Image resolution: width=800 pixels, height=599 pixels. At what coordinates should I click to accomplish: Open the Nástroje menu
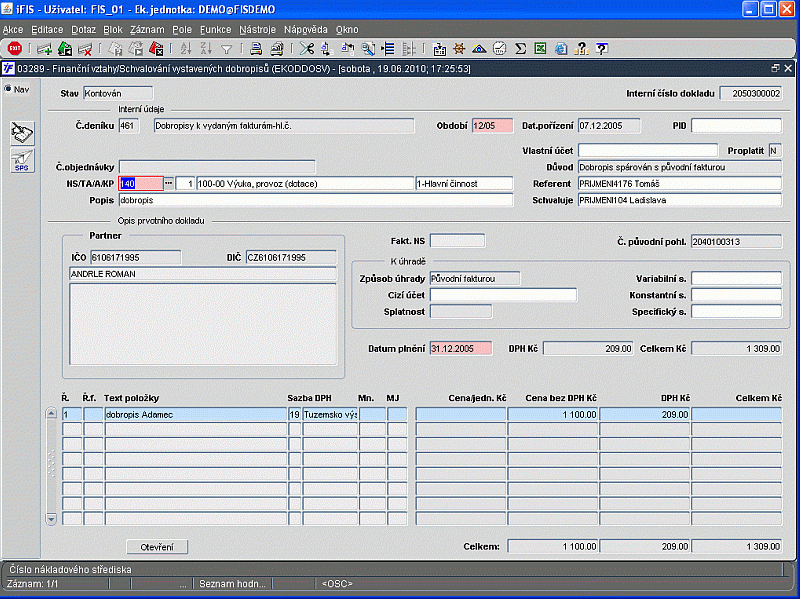[258, 30]
